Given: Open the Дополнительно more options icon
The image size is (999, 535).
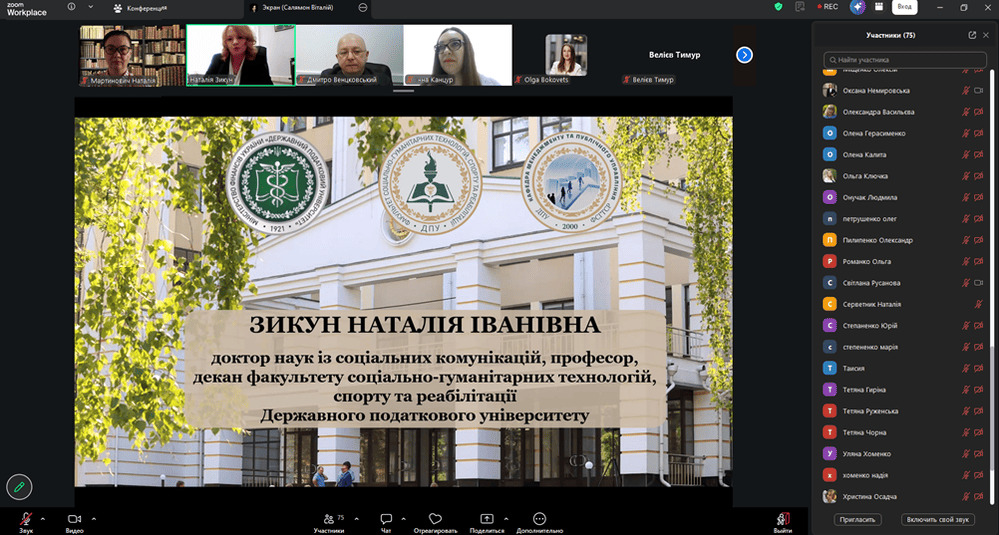Looking at the screenshot, I should (540, 519).
